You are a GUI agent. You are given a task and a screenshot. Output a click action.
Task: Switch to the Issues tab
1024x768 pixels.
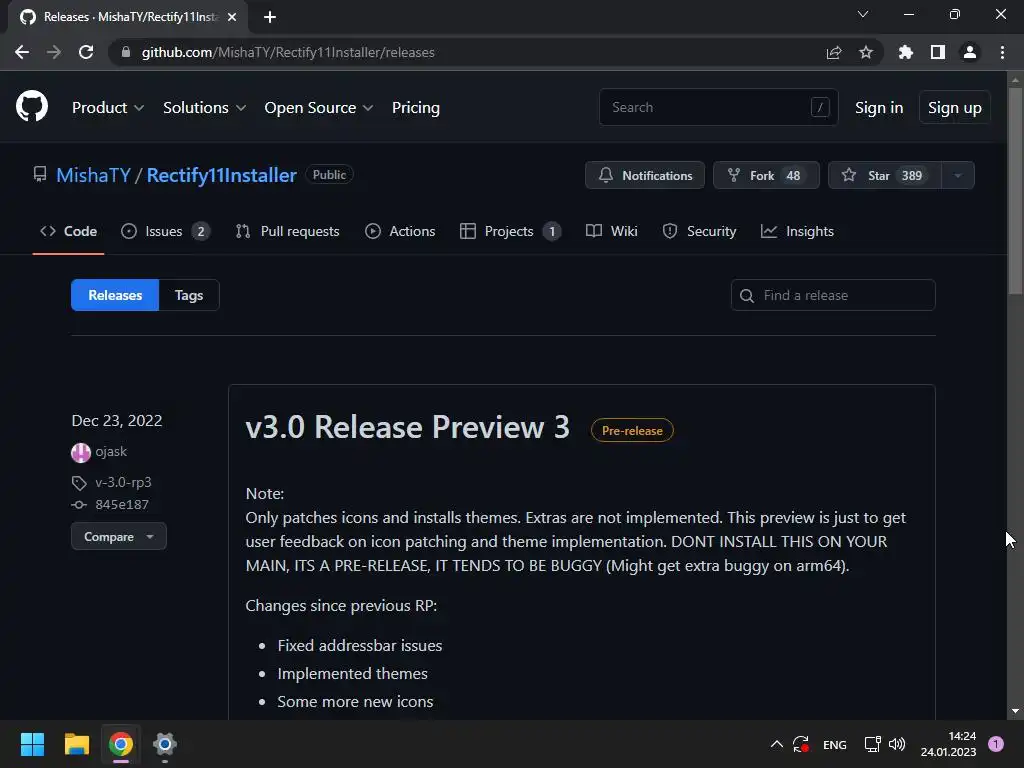click(x=165, y=231)
